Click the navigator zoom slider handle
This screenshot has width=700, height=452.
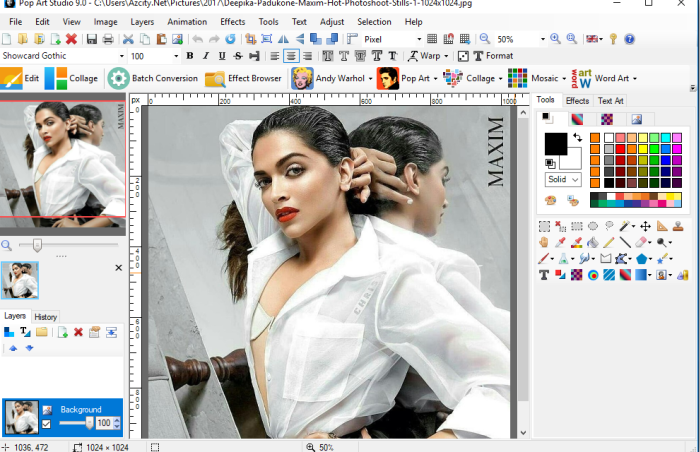pos(38,245)
